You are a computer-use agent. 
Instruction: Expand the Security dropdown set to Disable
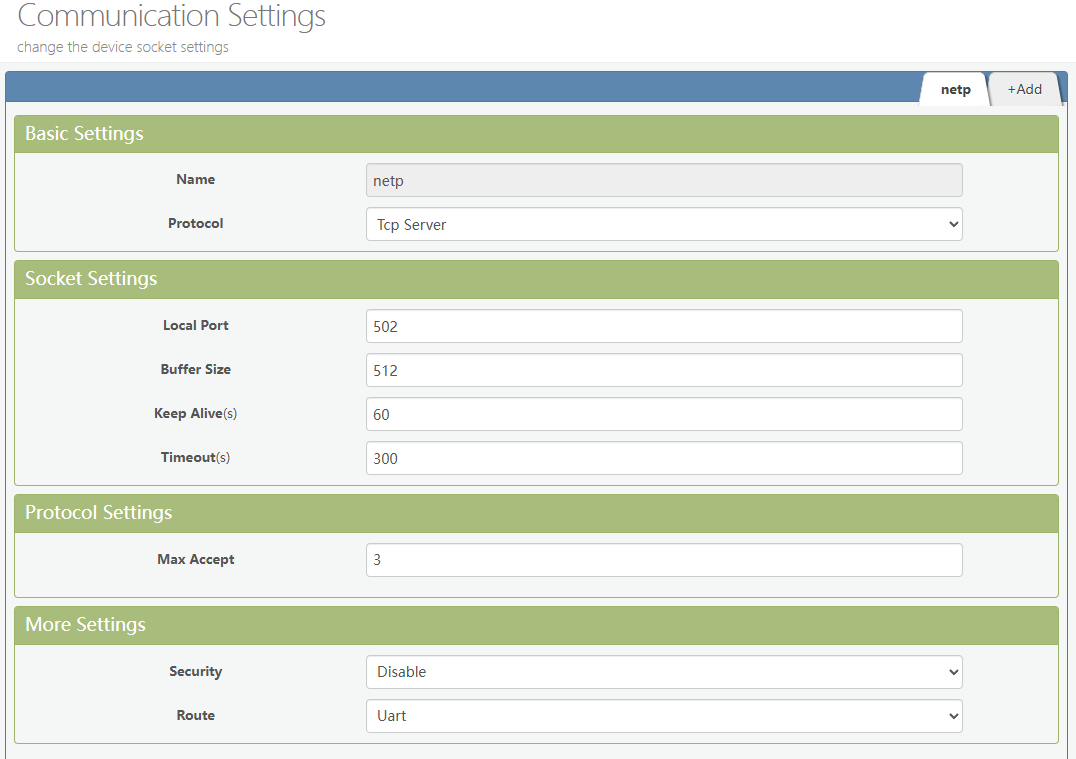[664, 672]
